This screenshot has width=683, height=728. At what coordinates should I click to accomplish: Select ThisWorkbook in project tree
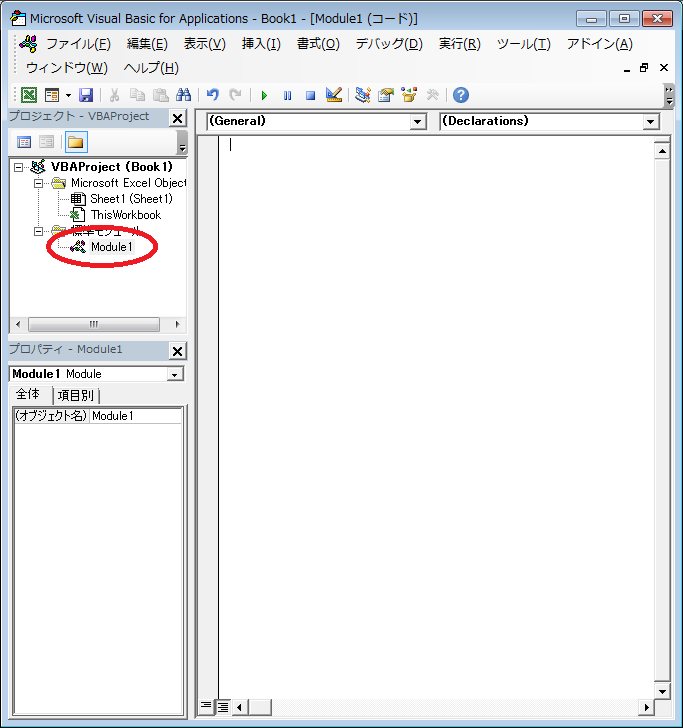tap(126, 215)
